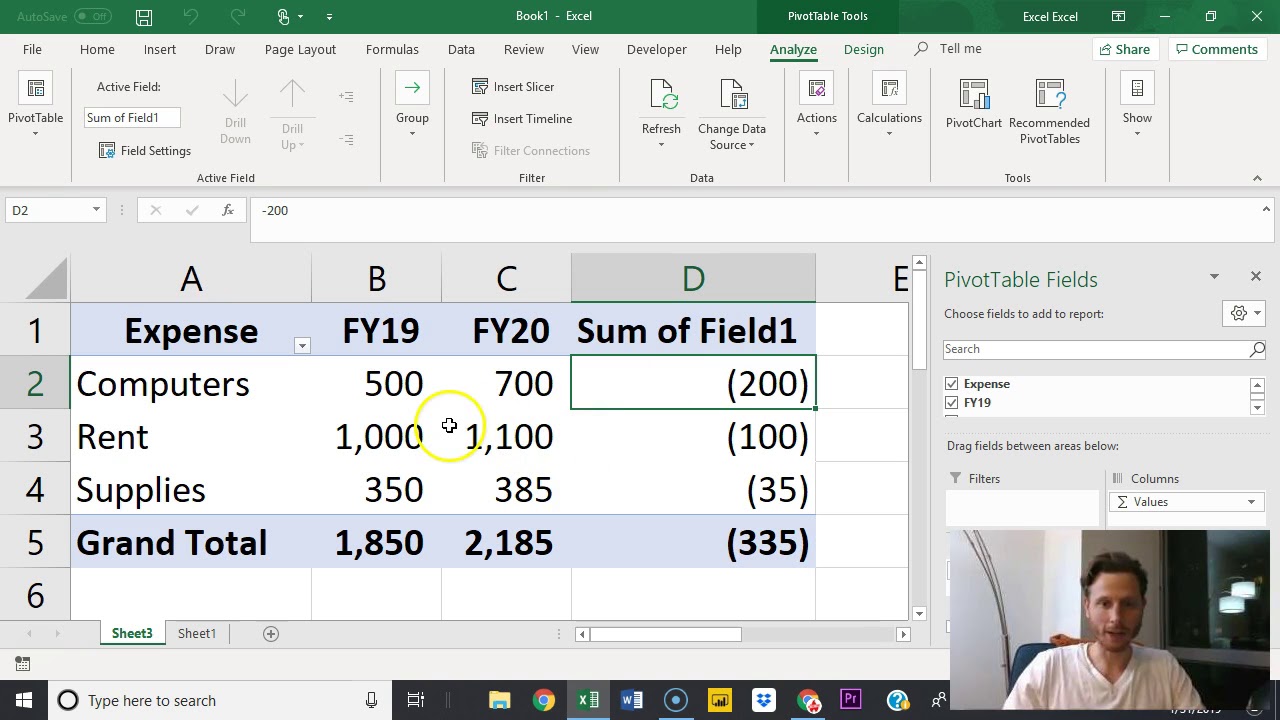The image size is (1280, 720).
Task: Select row 3 header
Action: pyautogui.click(x=35, y=437)
